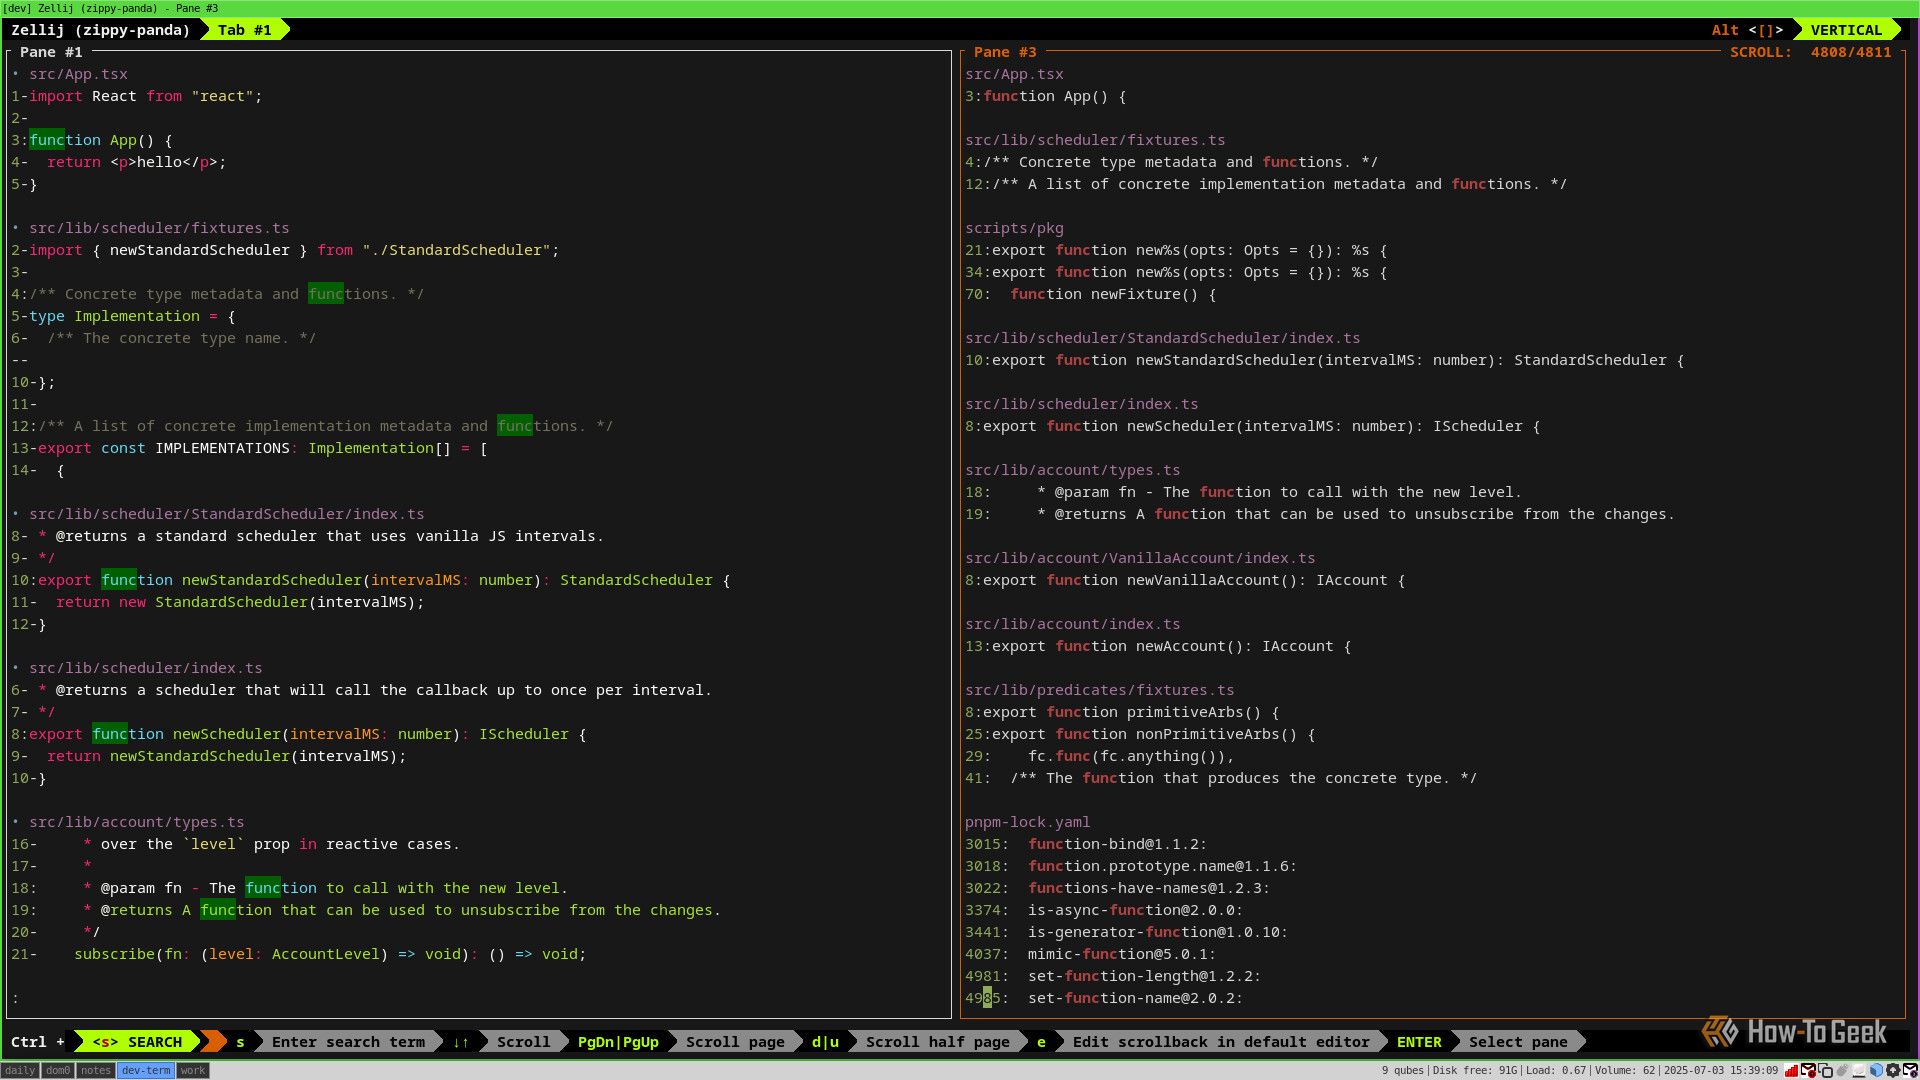
Task: Click the SCROLL 4808/4811 position indicator
Action: (x=1811, y=52)
